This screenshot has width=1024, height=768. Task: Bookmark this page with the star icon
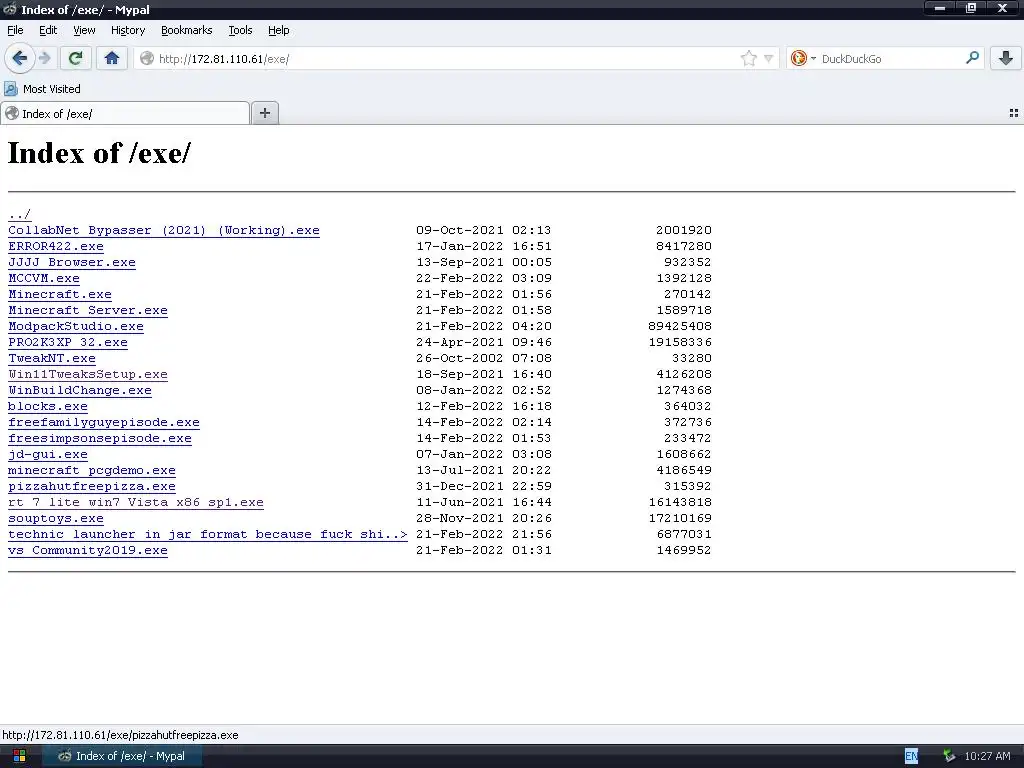tap(748, 59)
